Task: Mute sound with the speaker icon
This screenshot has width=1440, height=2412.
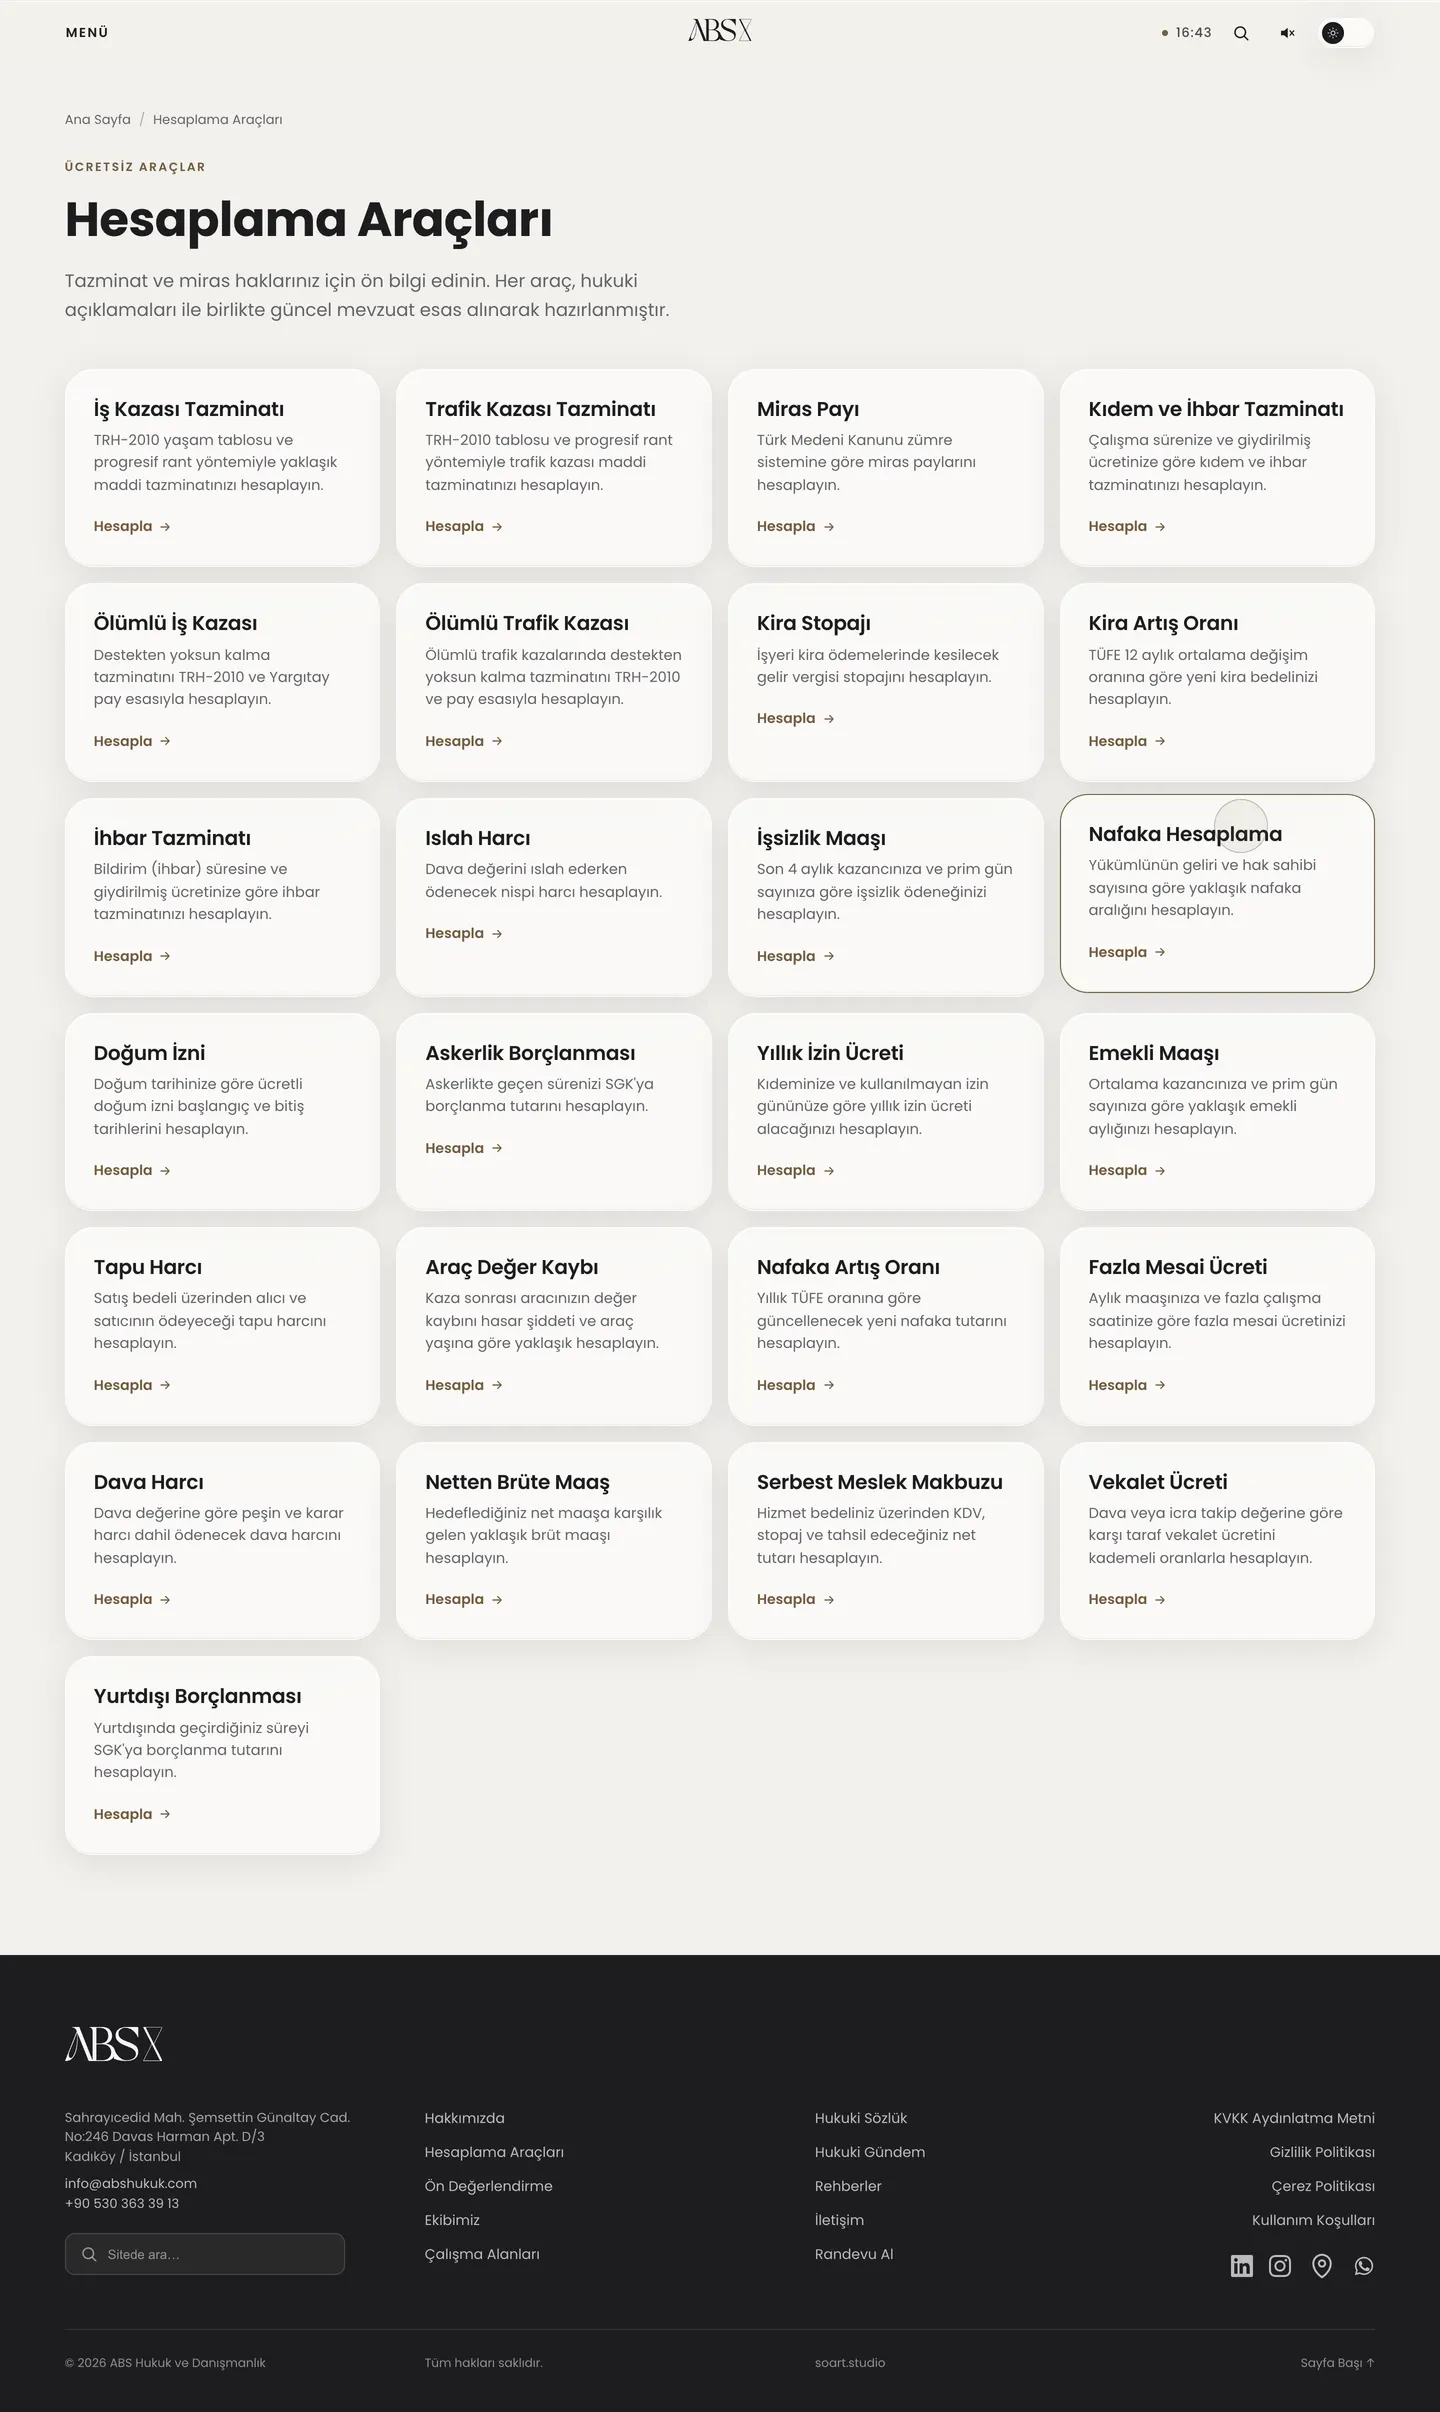Action: click(1287, 33)
